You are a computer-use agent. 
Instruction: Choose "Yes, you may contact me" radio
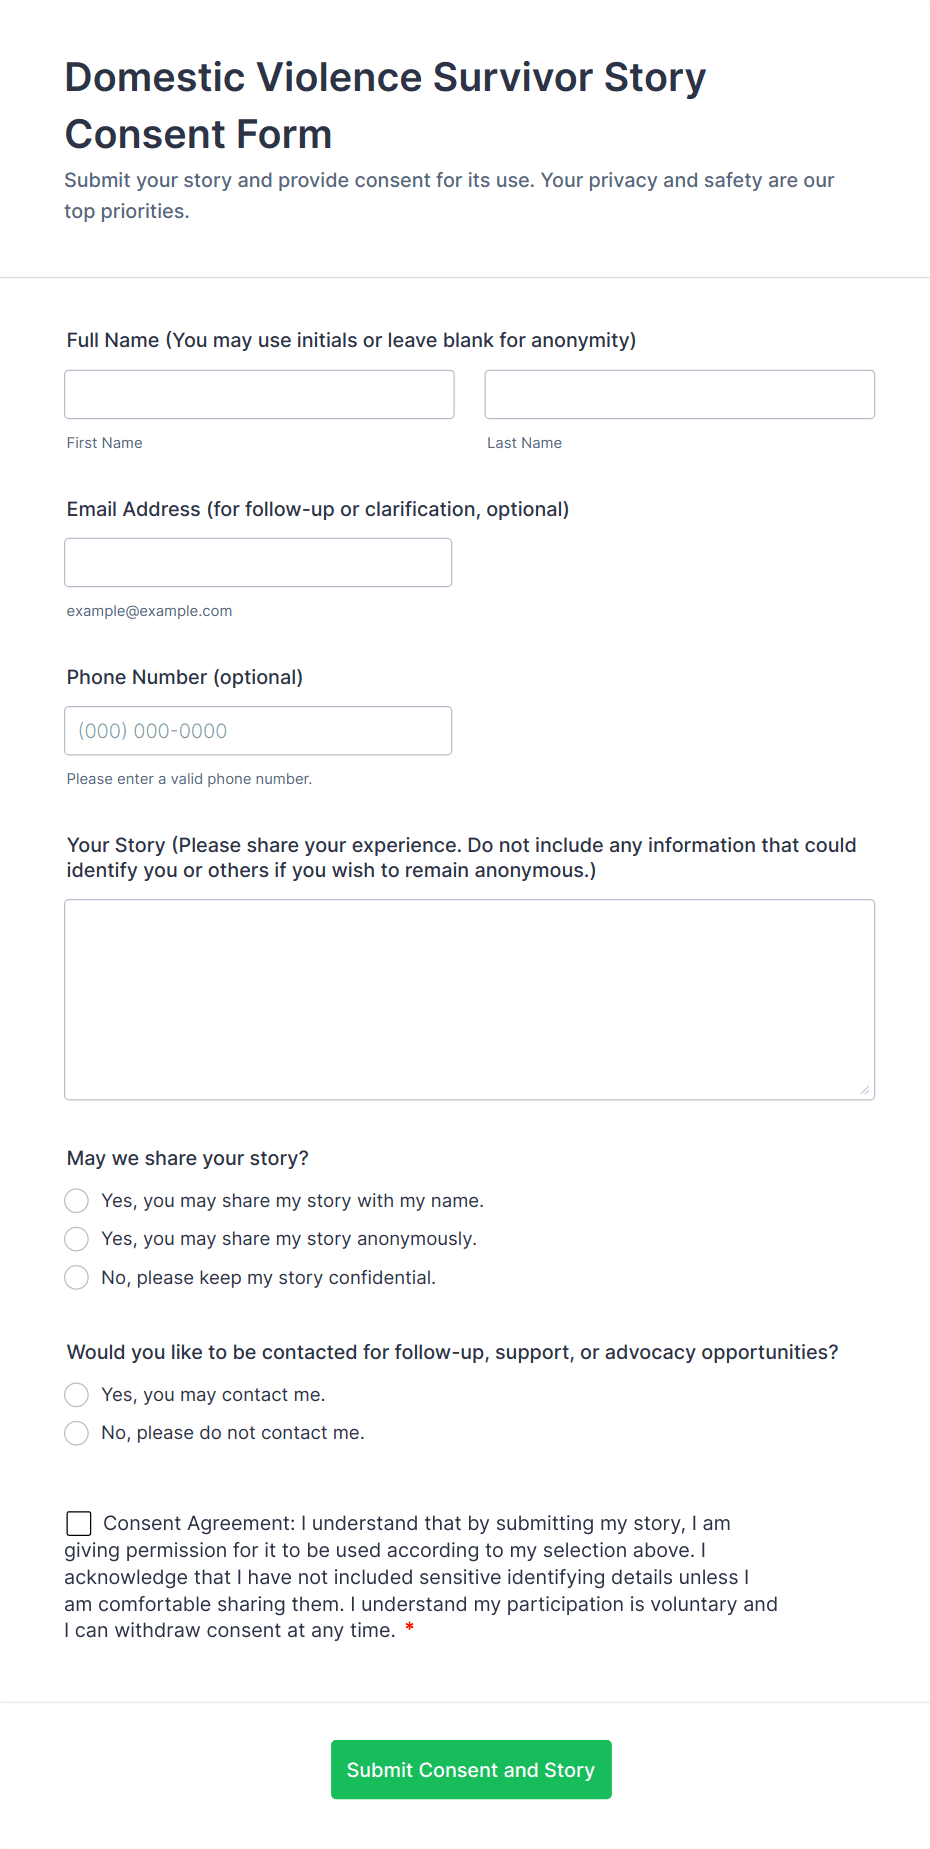tap(77, 1395)
